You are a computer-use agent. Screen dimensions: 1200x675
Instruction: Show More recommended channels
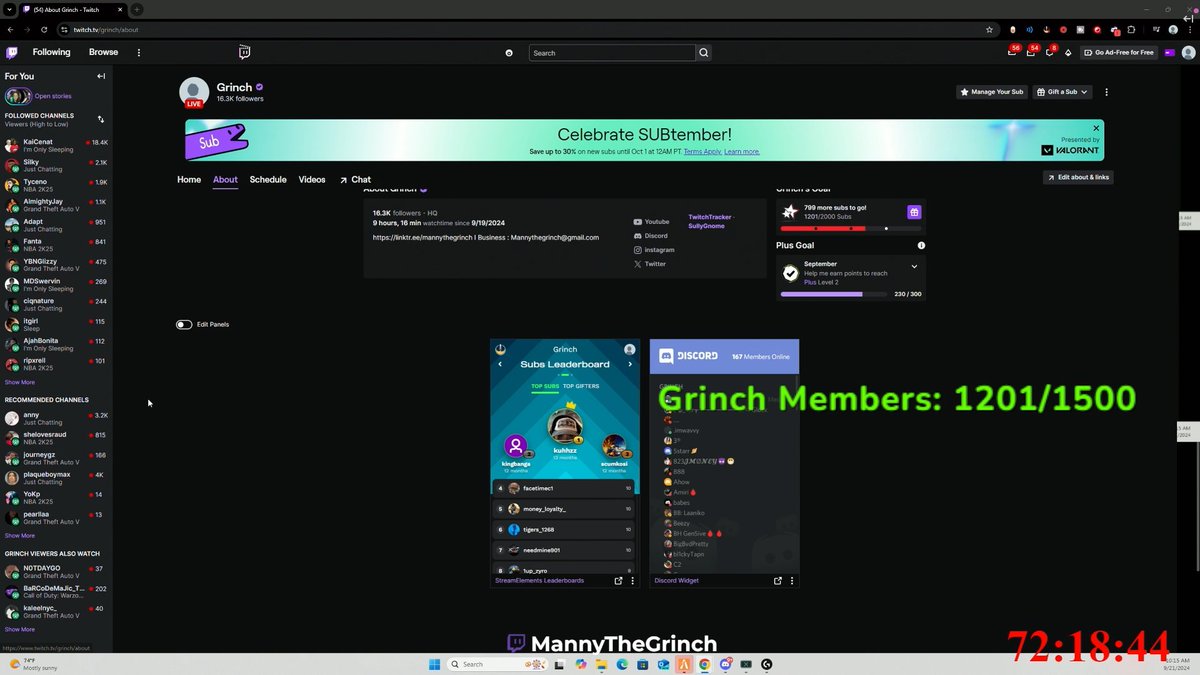(x=20, y=535)
